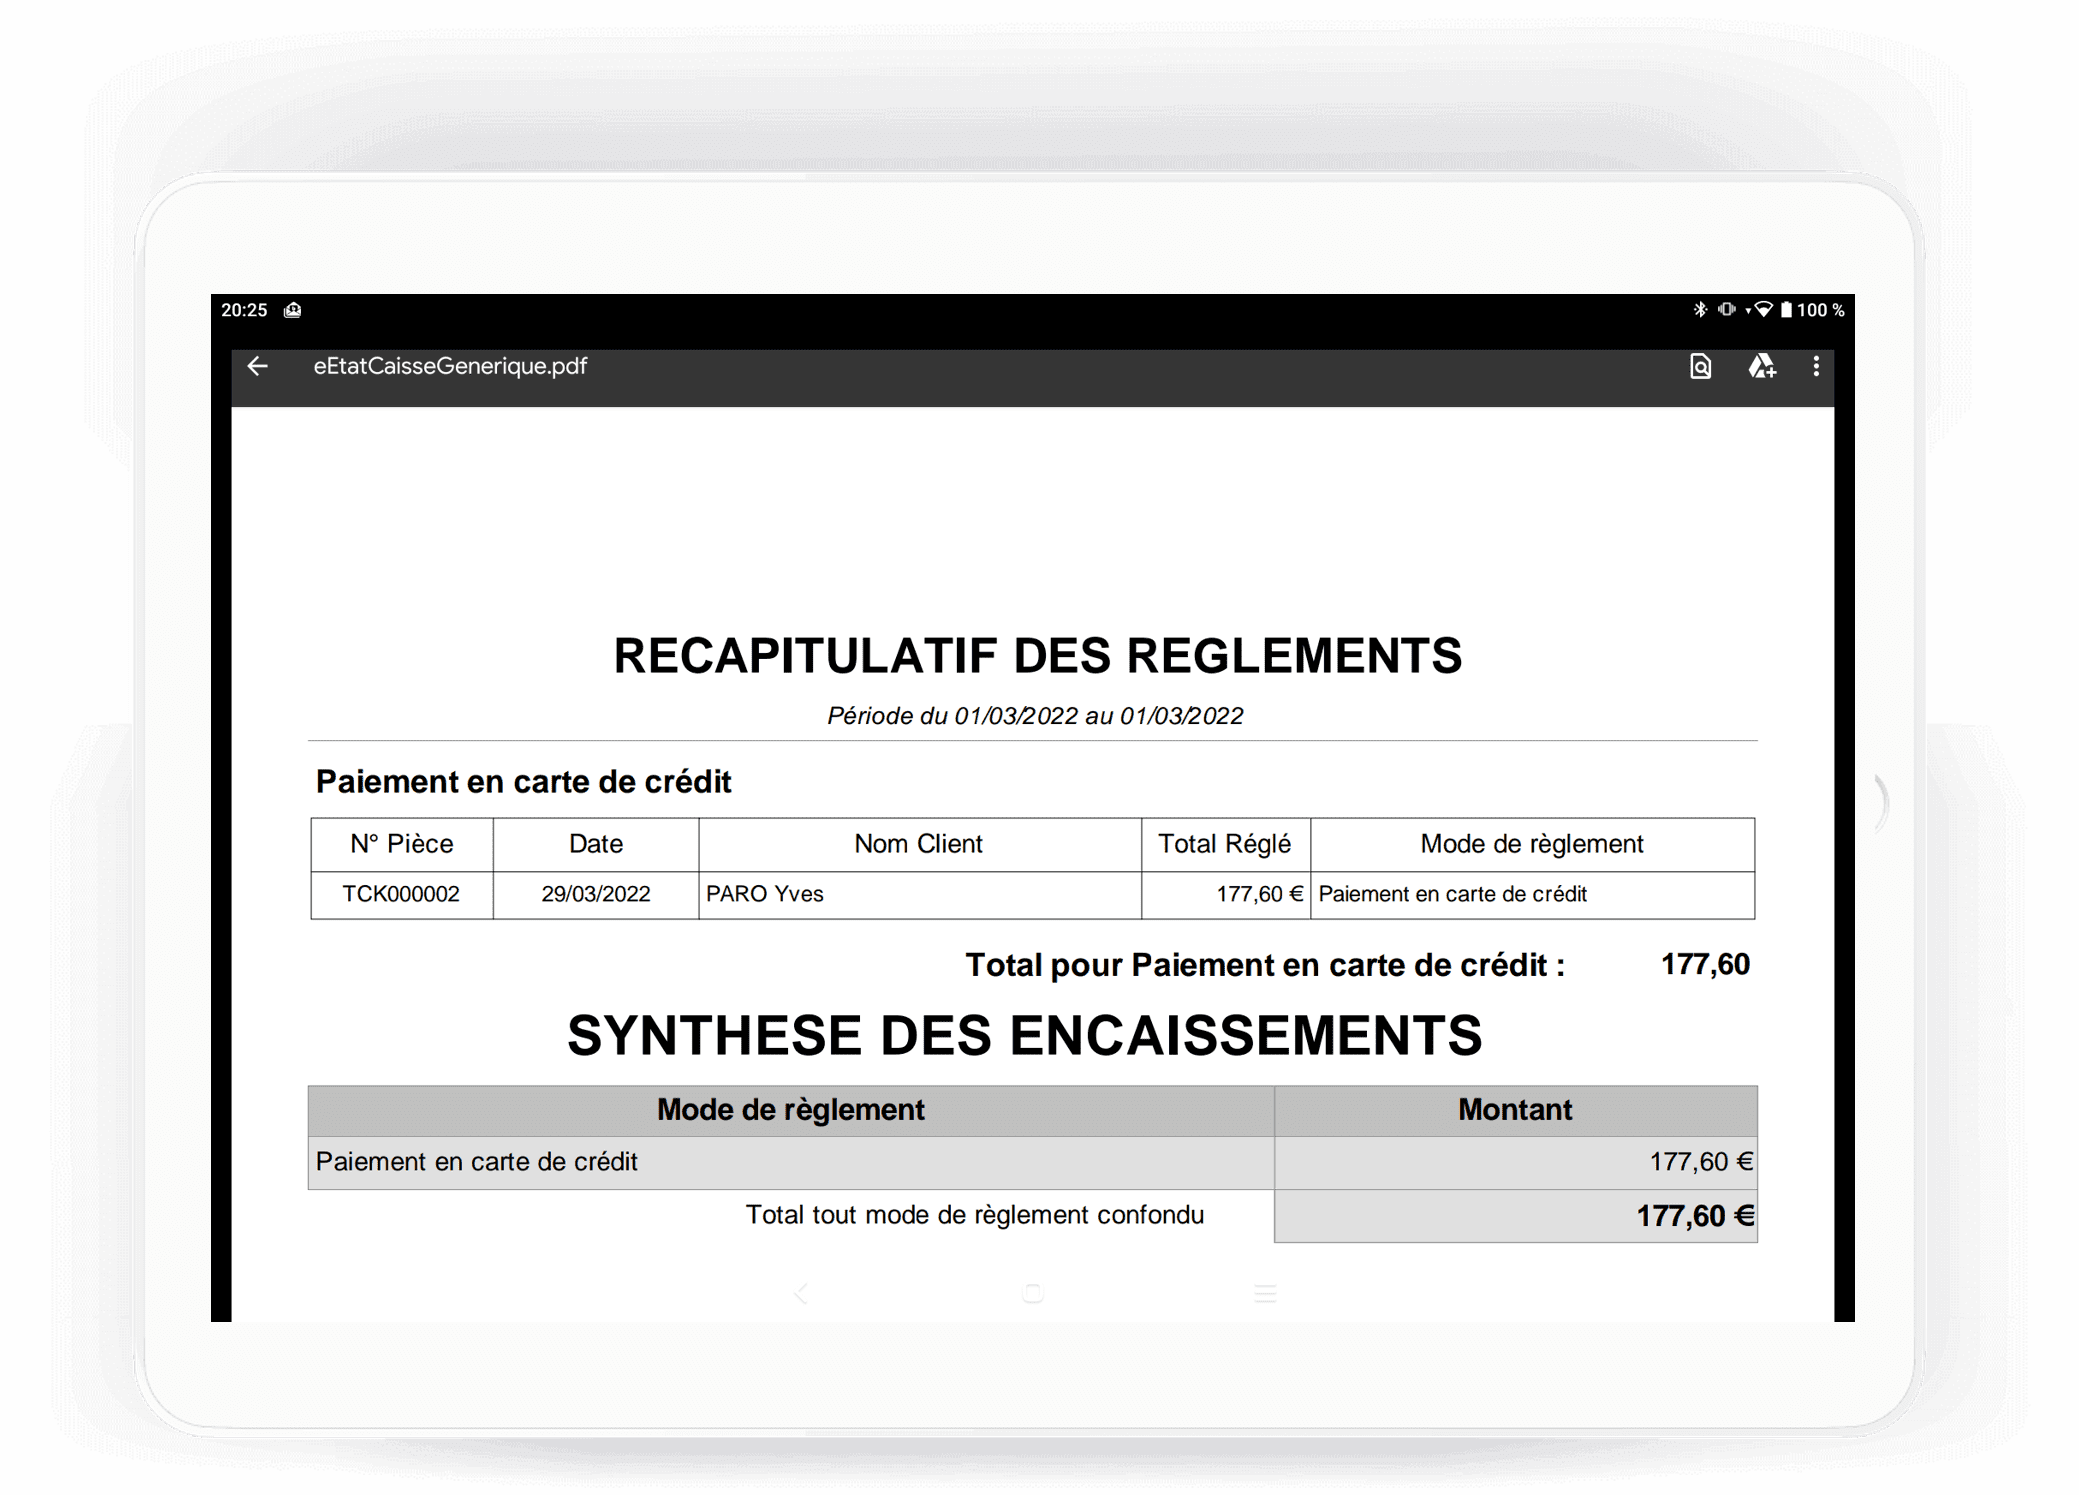Select the 177,60 € Total Réglé cell
Viewport: 2079px width, 1495px height.
[x=1225, y=894]
